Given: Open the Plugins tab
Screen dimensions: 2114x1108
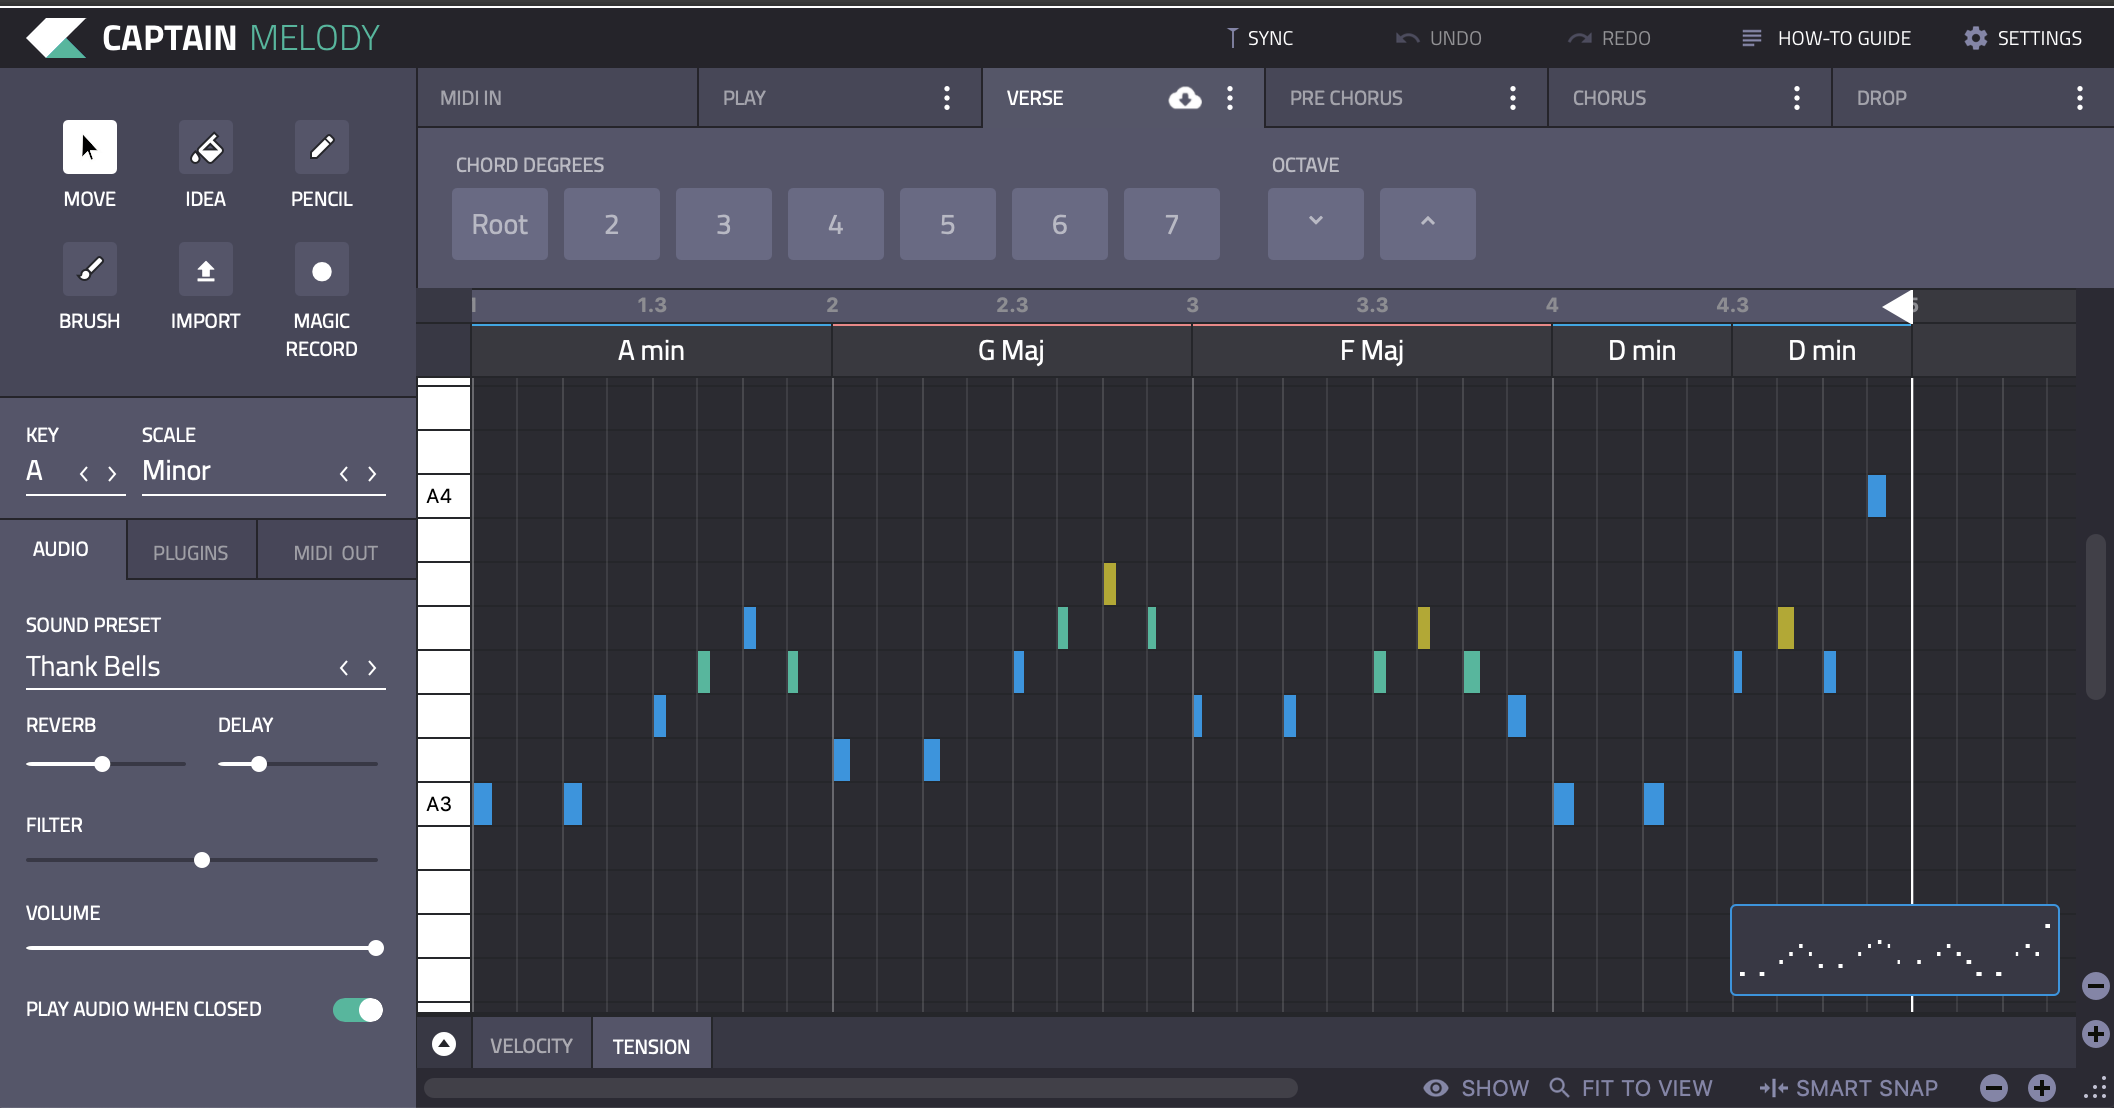Looking at the screenshot, I should click(191, 552).
